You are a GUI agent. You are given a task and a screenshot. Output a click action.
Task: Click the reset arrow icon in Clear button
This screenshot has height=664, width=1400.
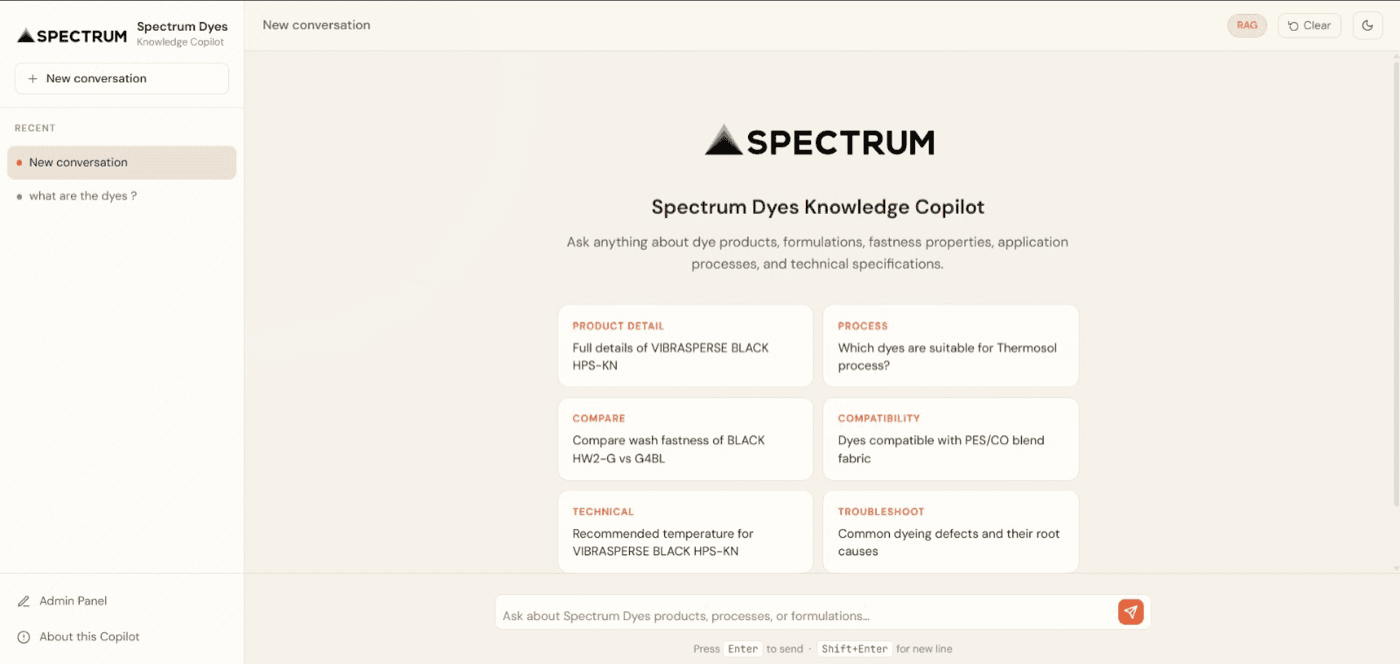1293,26
